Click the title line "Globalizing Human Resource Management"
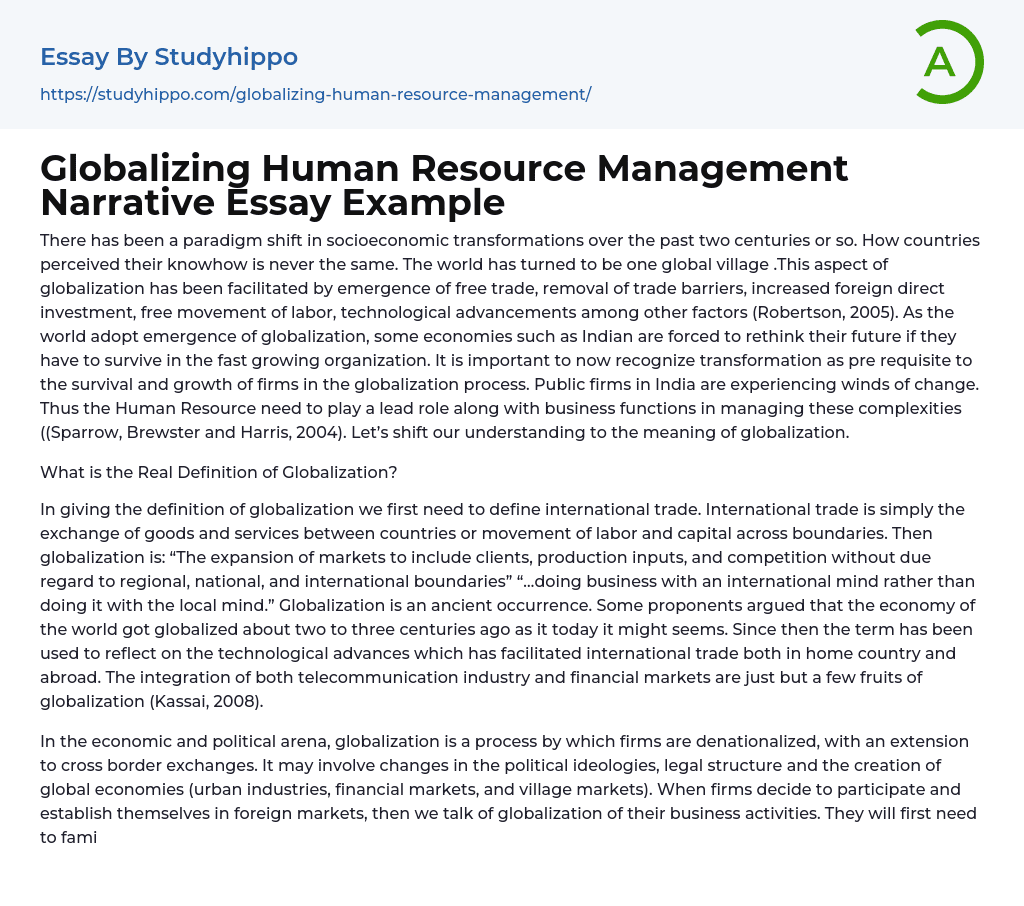 [444, 169]
